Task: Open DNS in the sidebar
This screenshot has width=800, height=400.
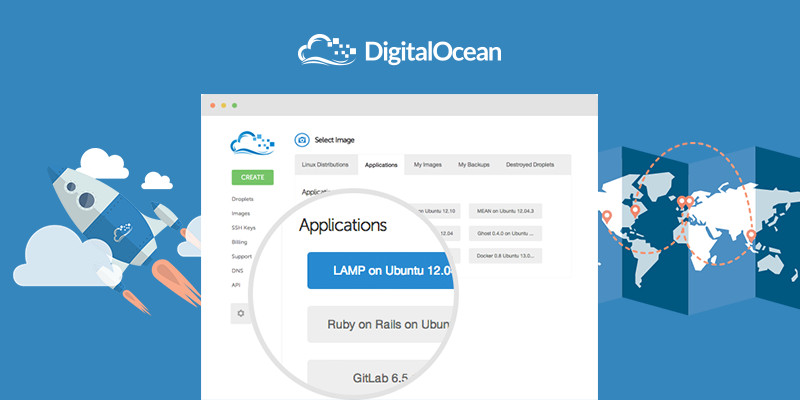Action: click(237, 270)
